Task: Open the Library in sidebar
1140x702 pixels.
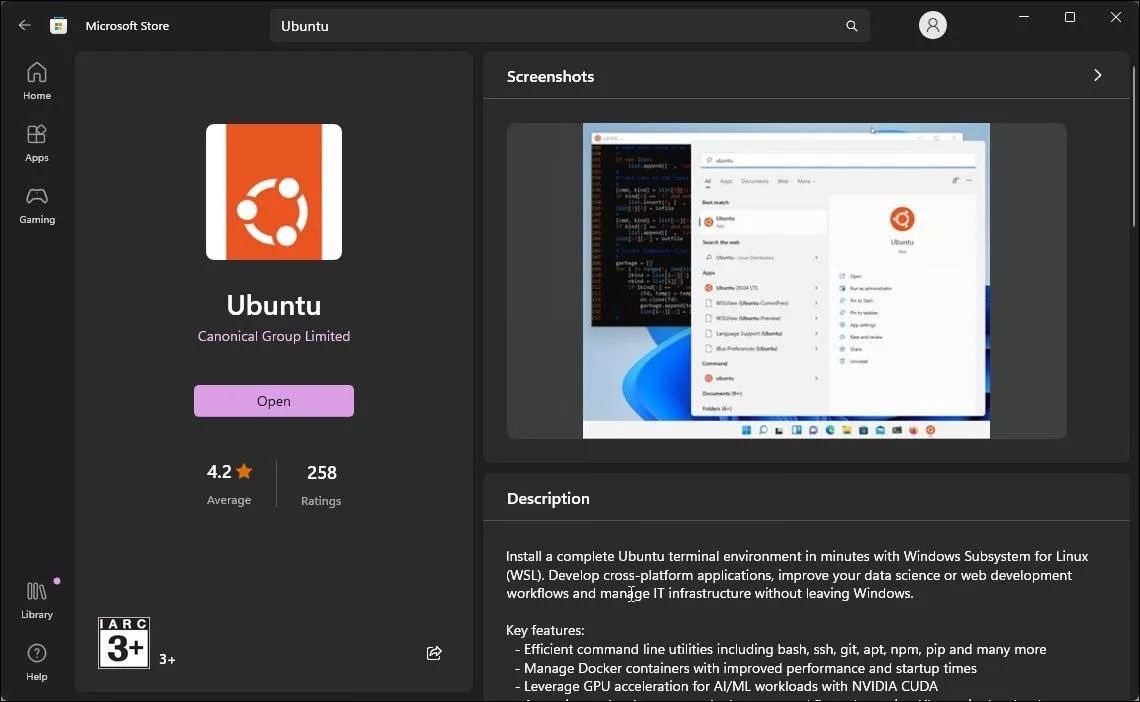Action: (x=37, y=600)
